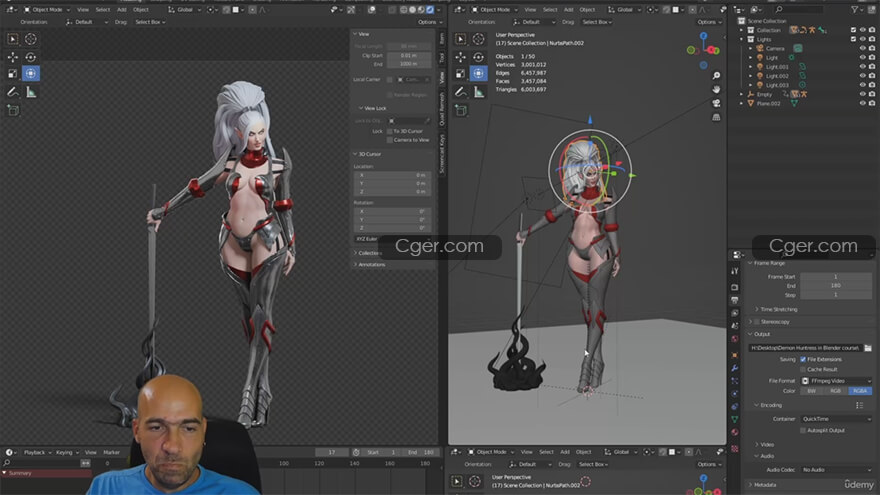Image resolution: width=880 pixels, height=495 pixels.
Task: Hide Light.001 with its eye icon
Action: pyautogui.click(x=863, y=67)
